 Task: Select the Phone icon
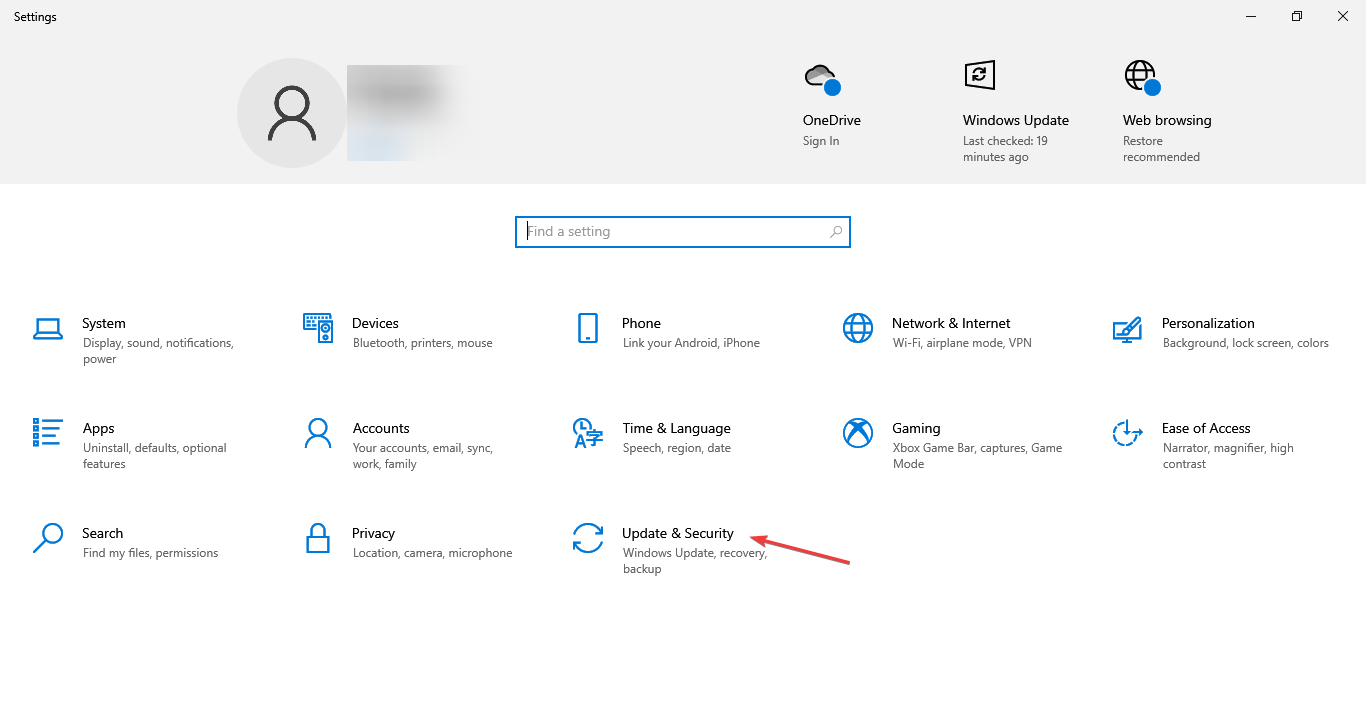pyautogui.click(x=588, y=328)
